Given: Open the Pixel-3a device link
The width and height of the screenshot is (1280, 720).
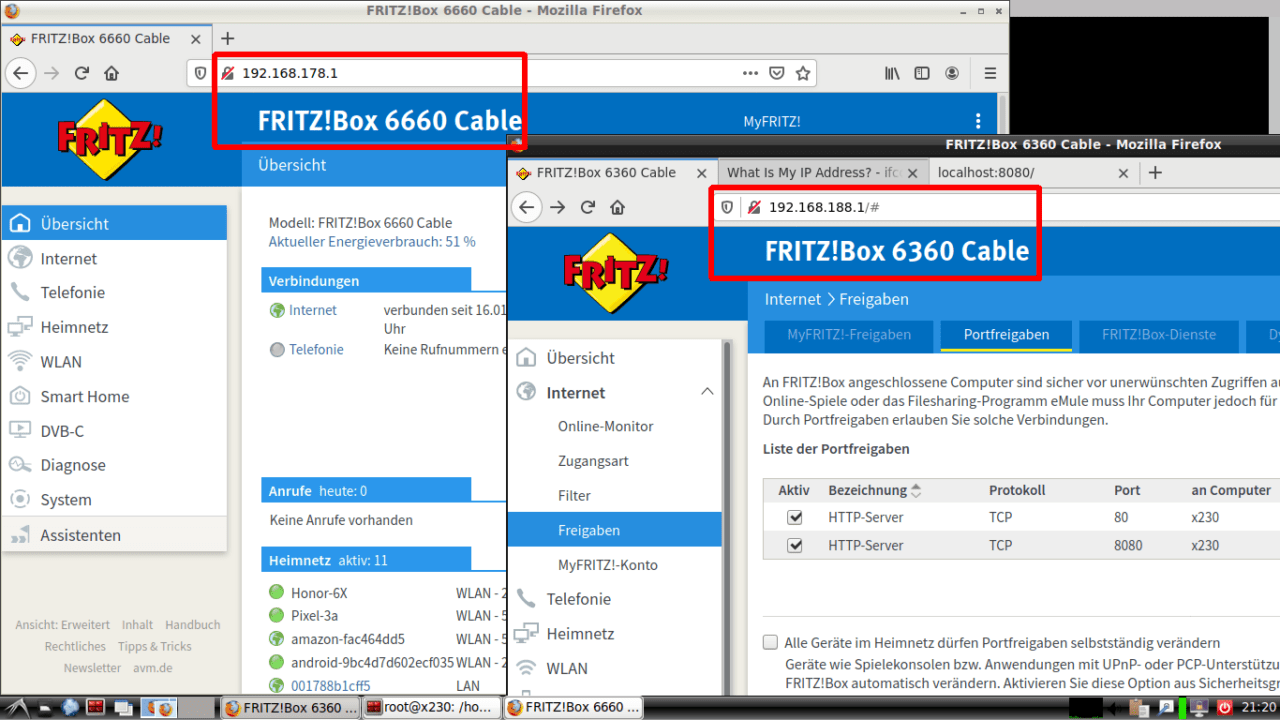Looking at the screenshot, I should (x=314, y=616).
